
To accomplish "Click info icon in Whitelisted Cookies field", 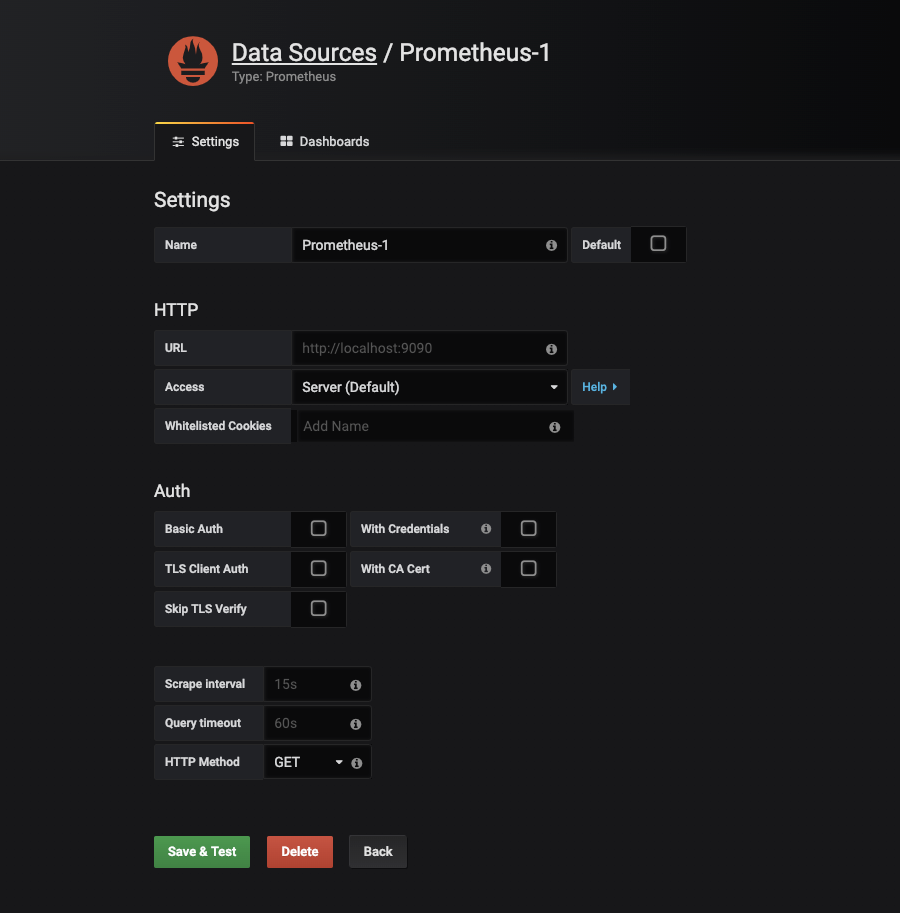I will (555, 427).
